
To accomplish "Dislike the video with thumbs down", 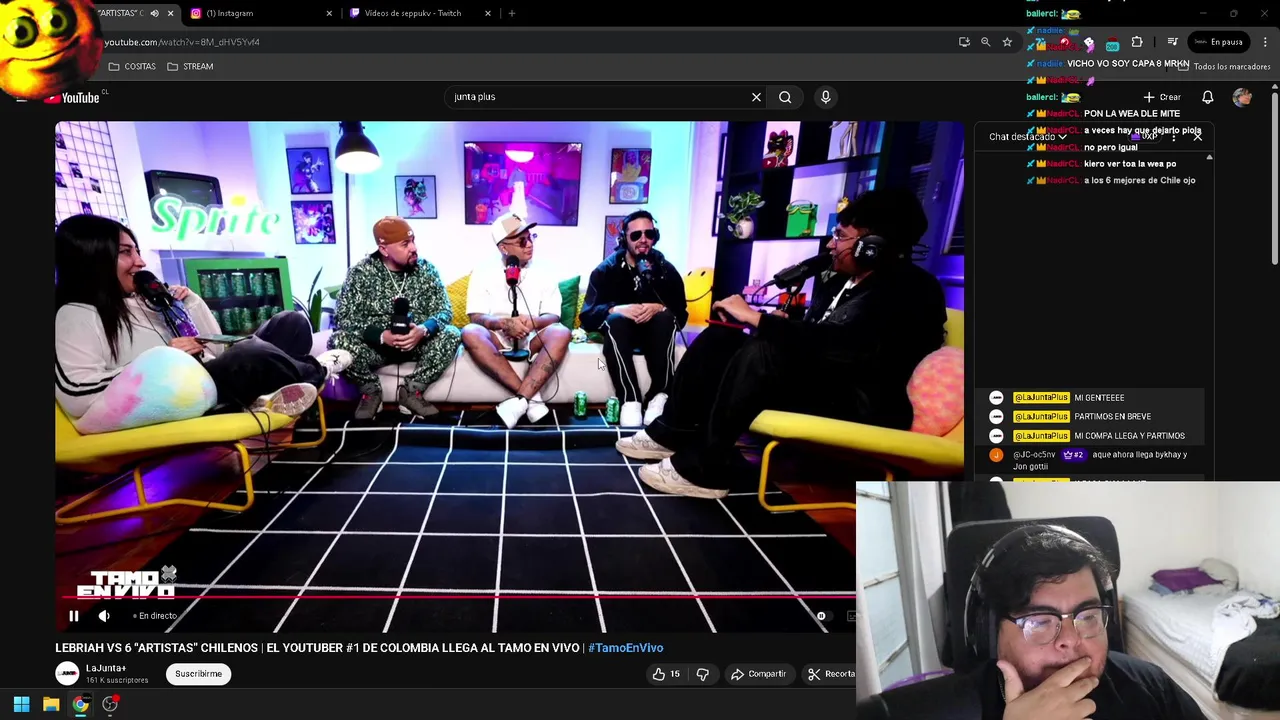I will 702,674.
